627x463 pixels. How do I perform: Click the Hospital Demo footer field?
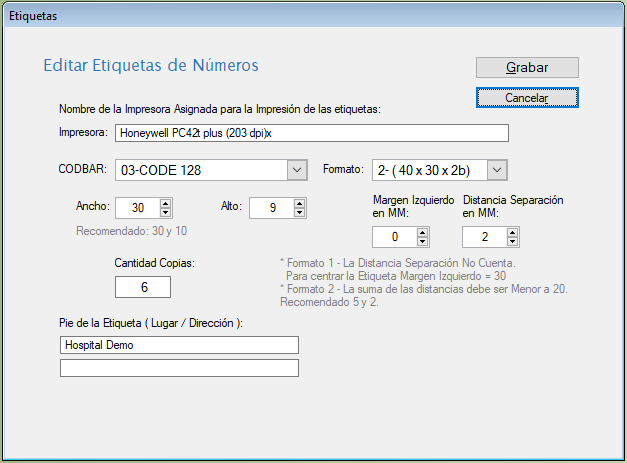coord(179,345)
